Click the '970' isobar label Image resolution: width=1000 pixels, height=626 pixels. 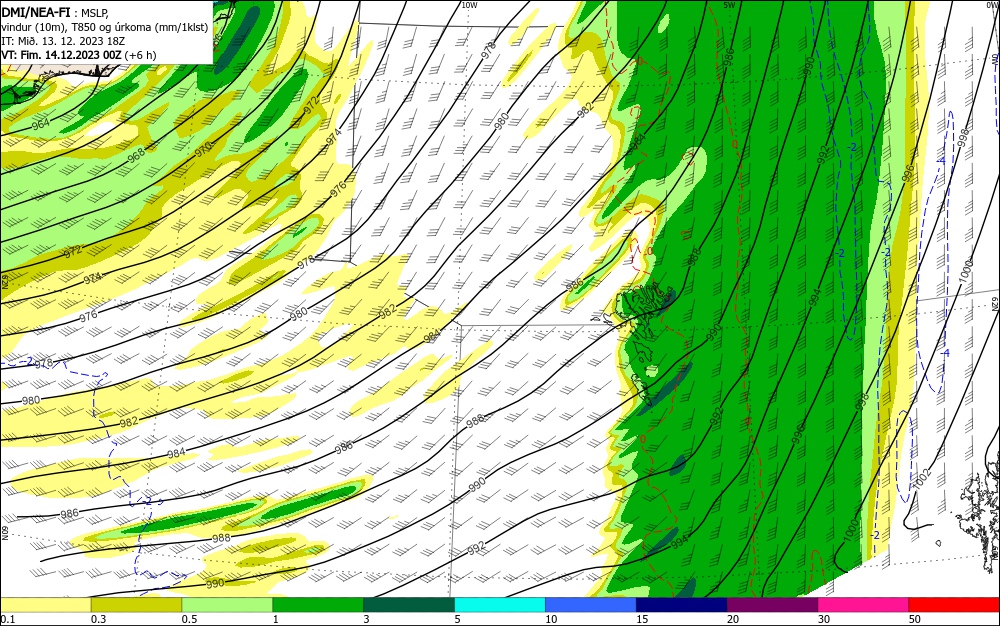coord(203,149)
